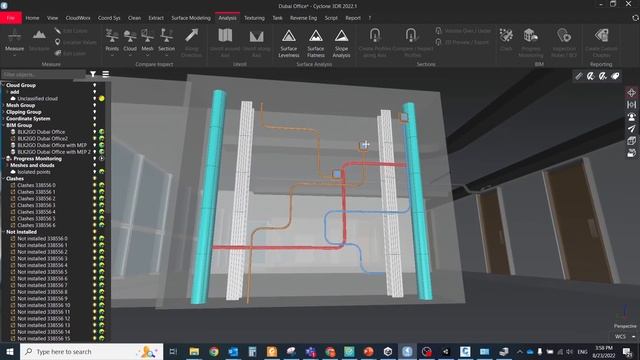Toggle visibility bulb for BLK2GO Dubai Office
640x360 pixels.
pos(95,132)
